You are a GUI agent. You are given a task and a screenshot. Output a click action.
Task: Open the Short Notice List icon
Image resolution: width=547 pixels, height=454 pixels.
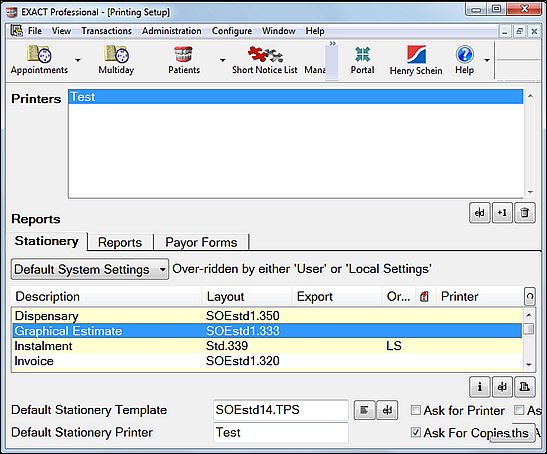click(x=265, y=60)
